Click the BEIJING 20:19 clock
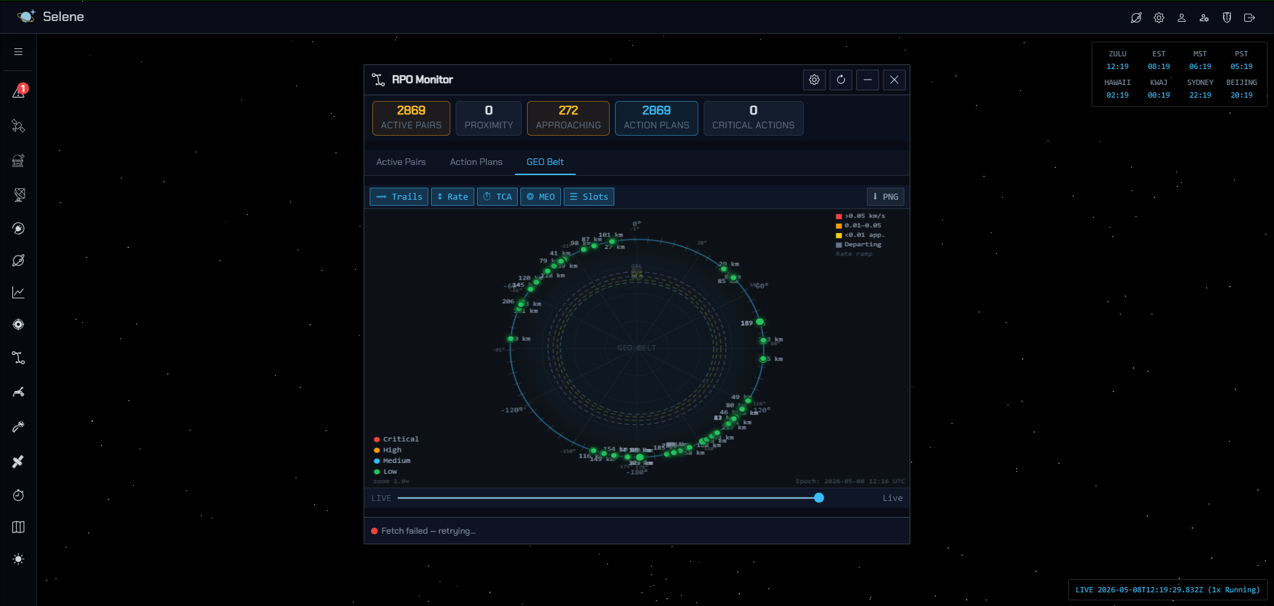This screenshot has height=606, width=1274. (x=1241, y=89)
